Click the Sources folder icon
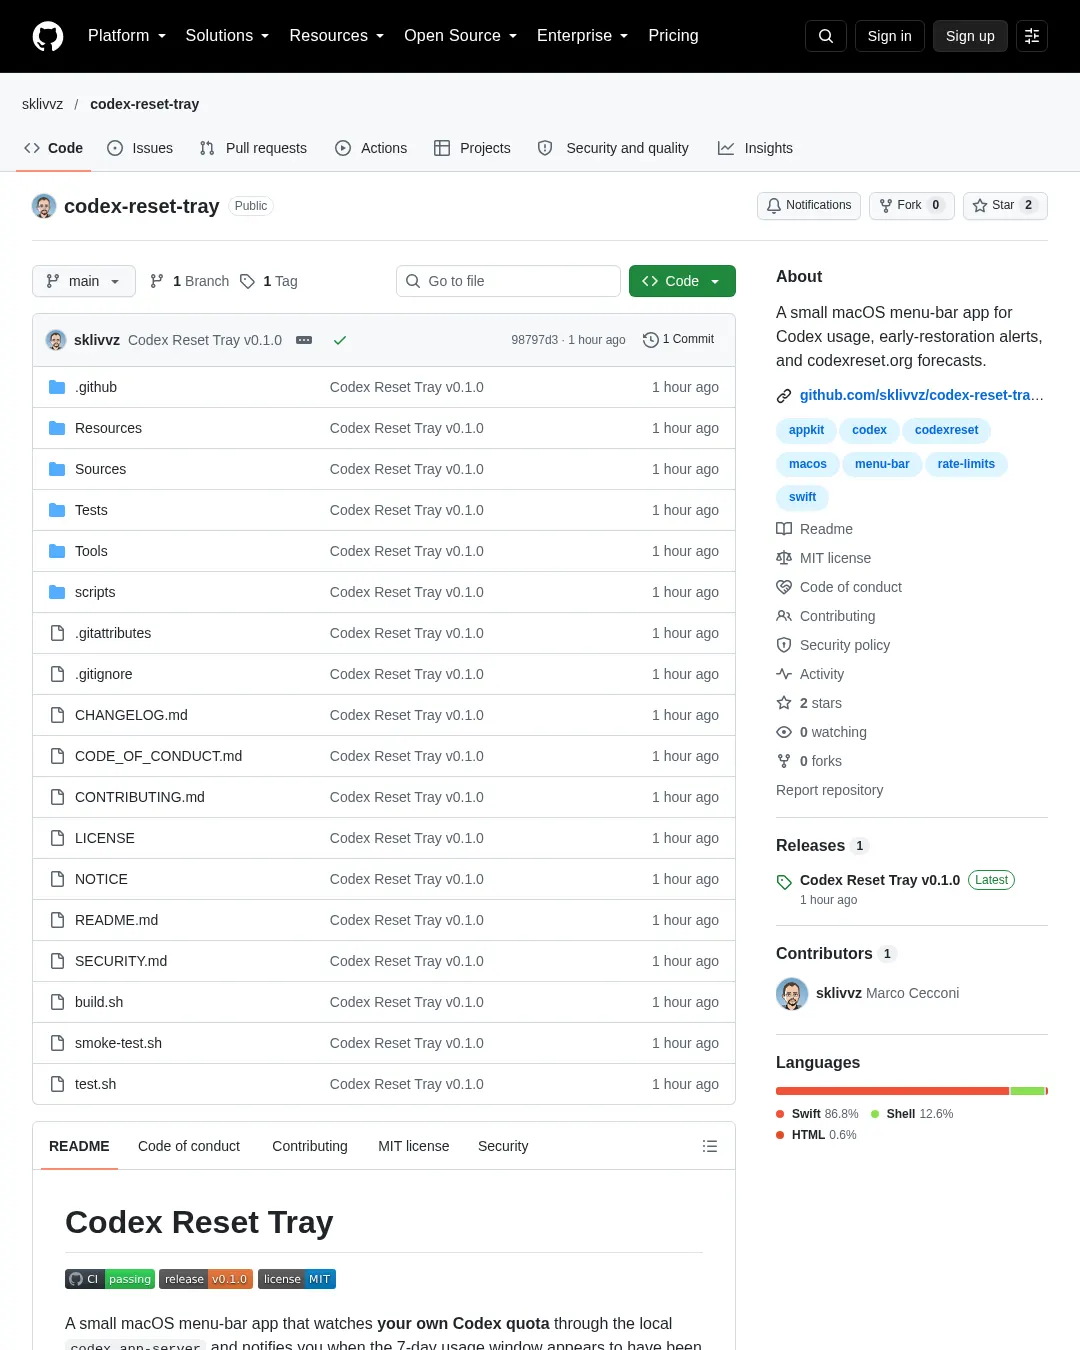This screenshot has height=1350, width=1080. 57,469
